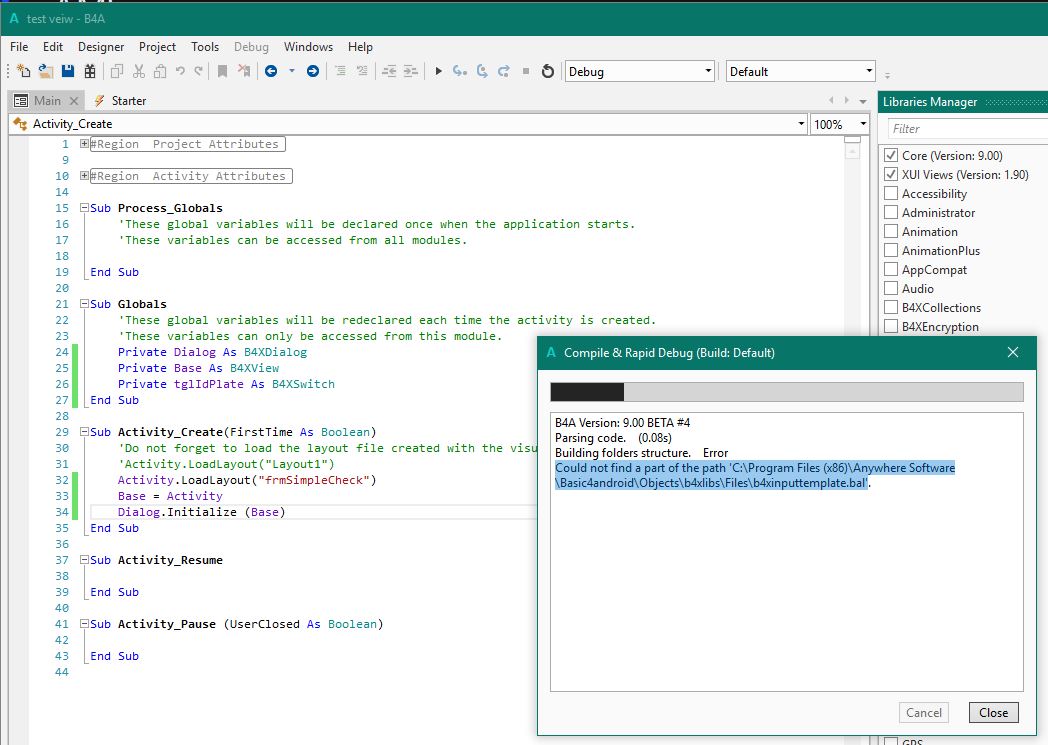Click the navigate backward arrow icon
The height and width of the screenshot is (745, 1048).
click(271, 71)
